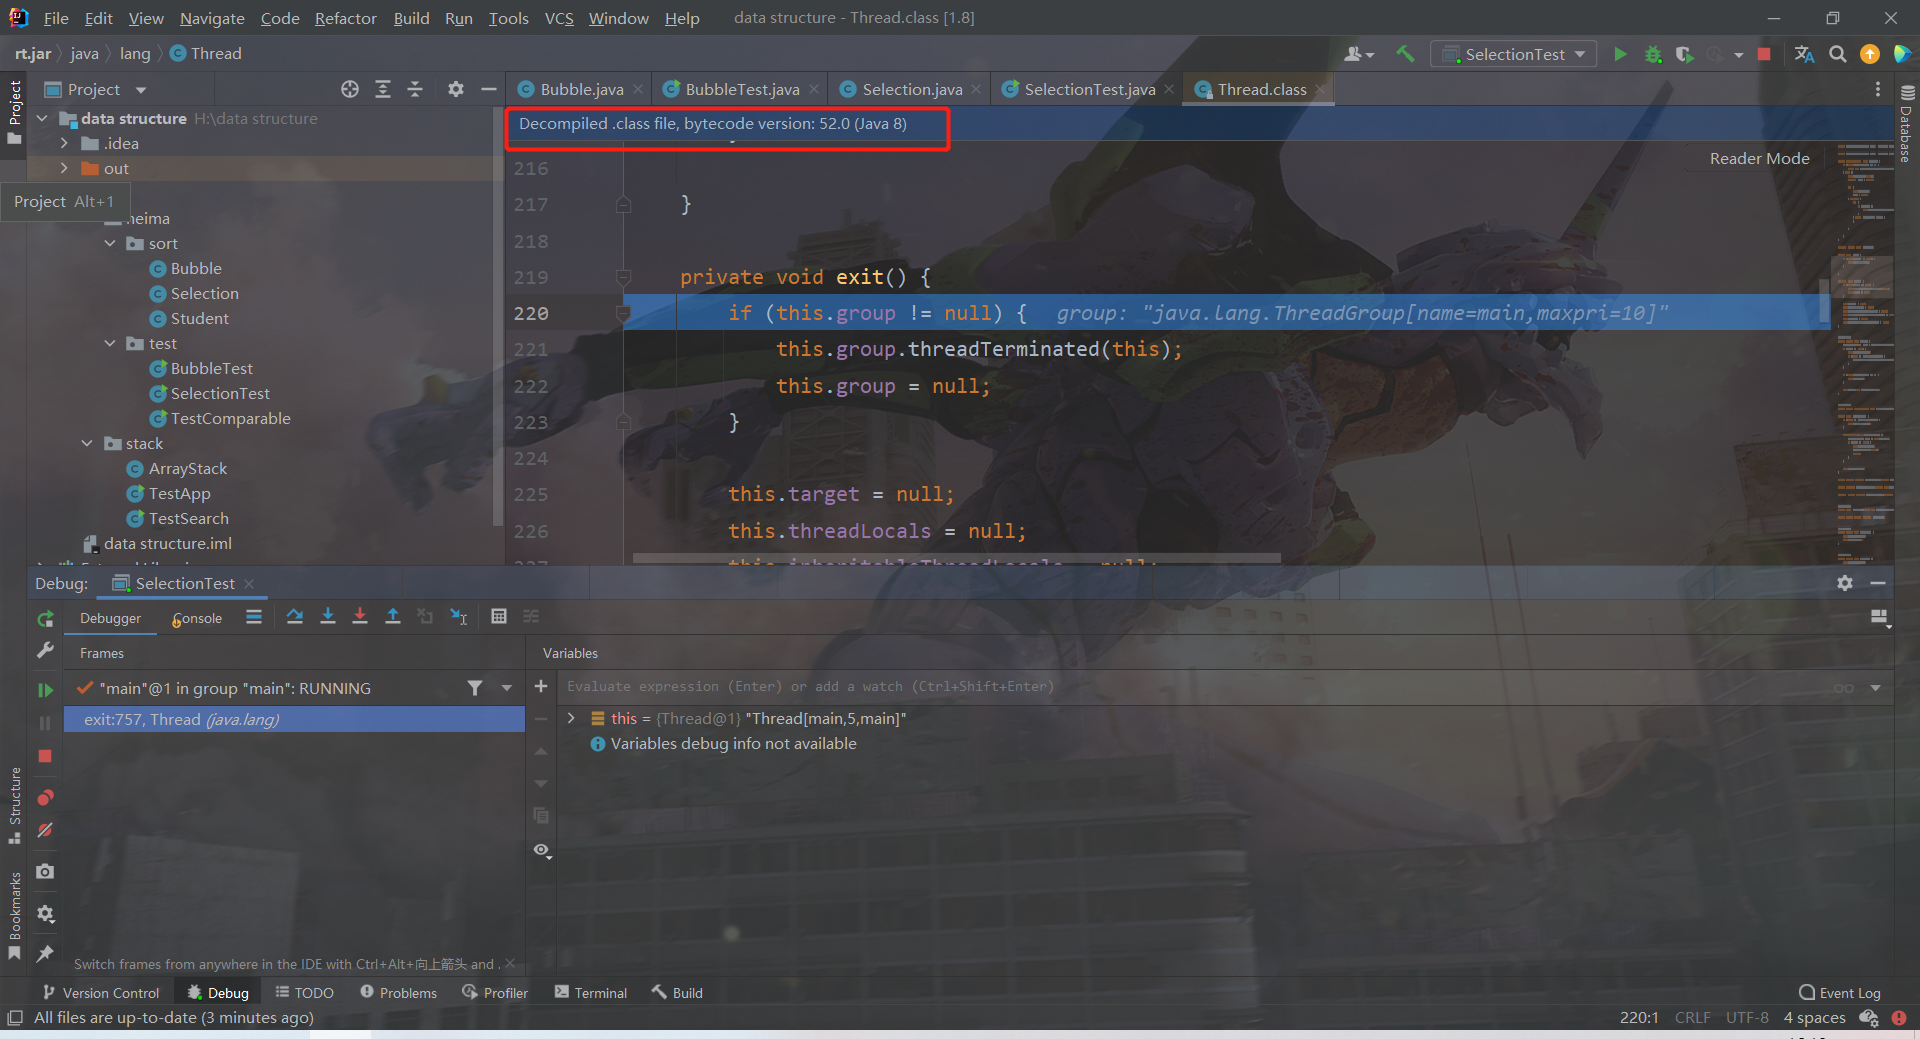Switch to the Bubble.java editor tab

coord(578,89)
